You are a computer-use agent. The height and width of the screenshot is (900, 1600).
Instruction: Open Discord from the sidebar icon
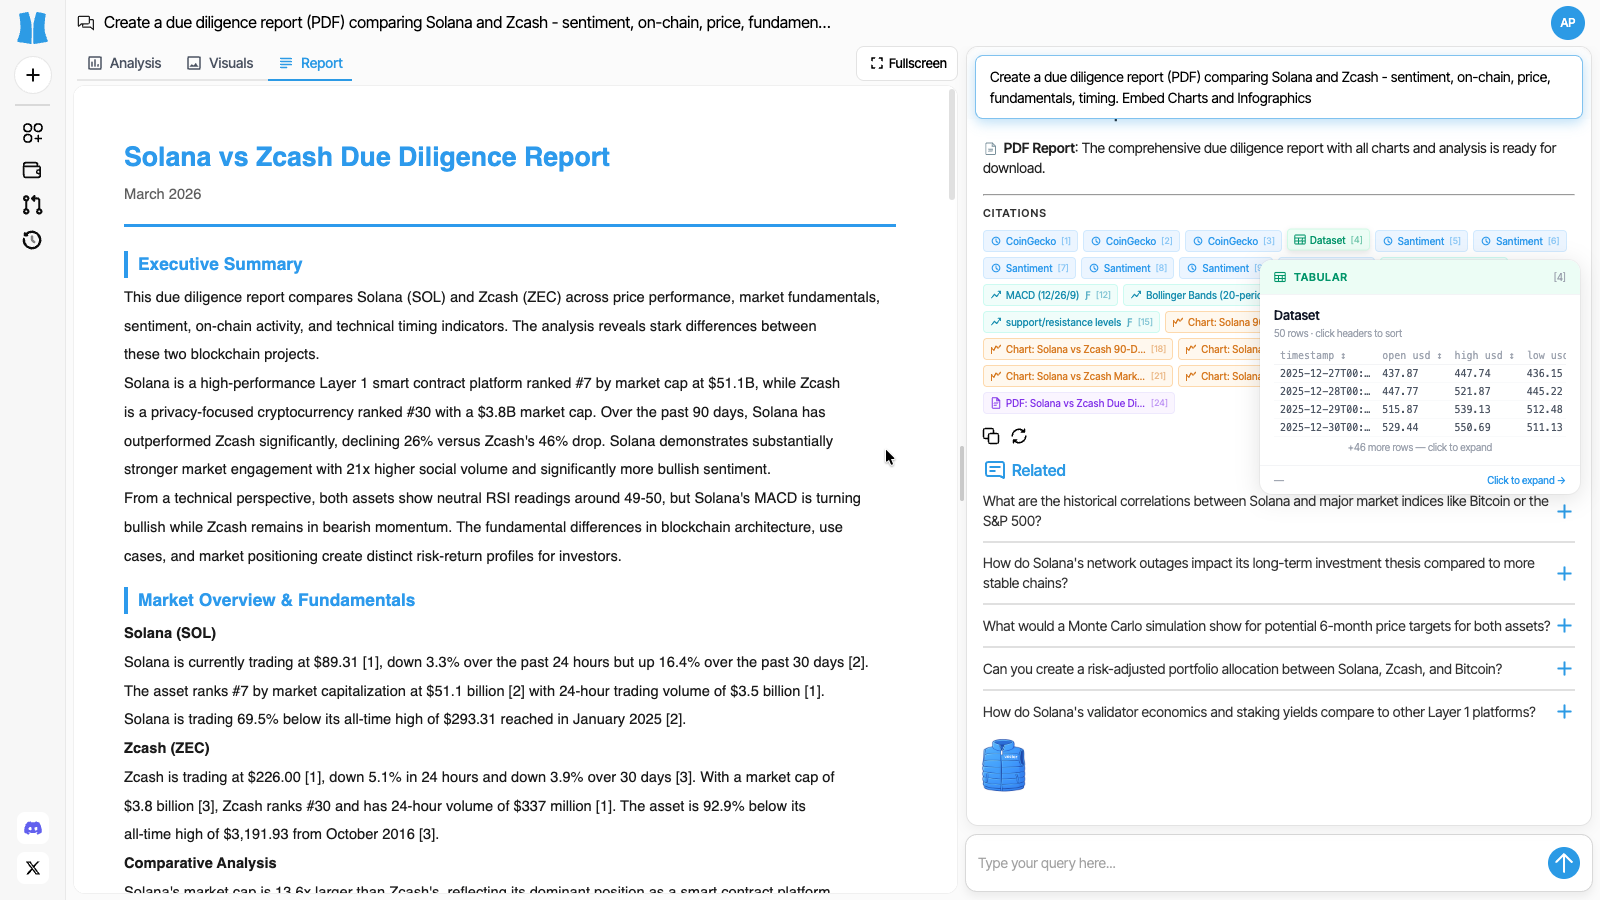point(33,828)
